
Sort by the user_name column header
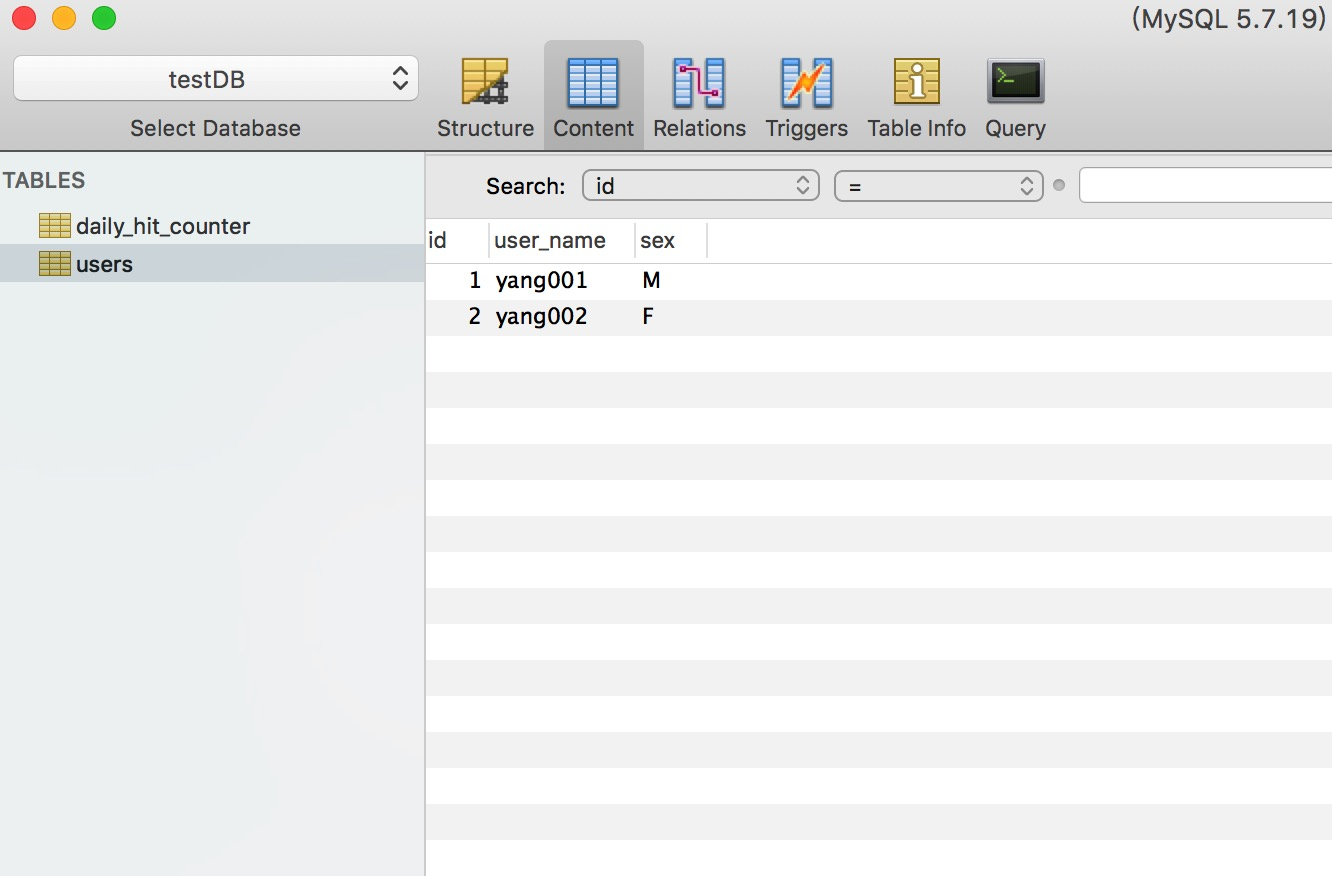(562, 241)
